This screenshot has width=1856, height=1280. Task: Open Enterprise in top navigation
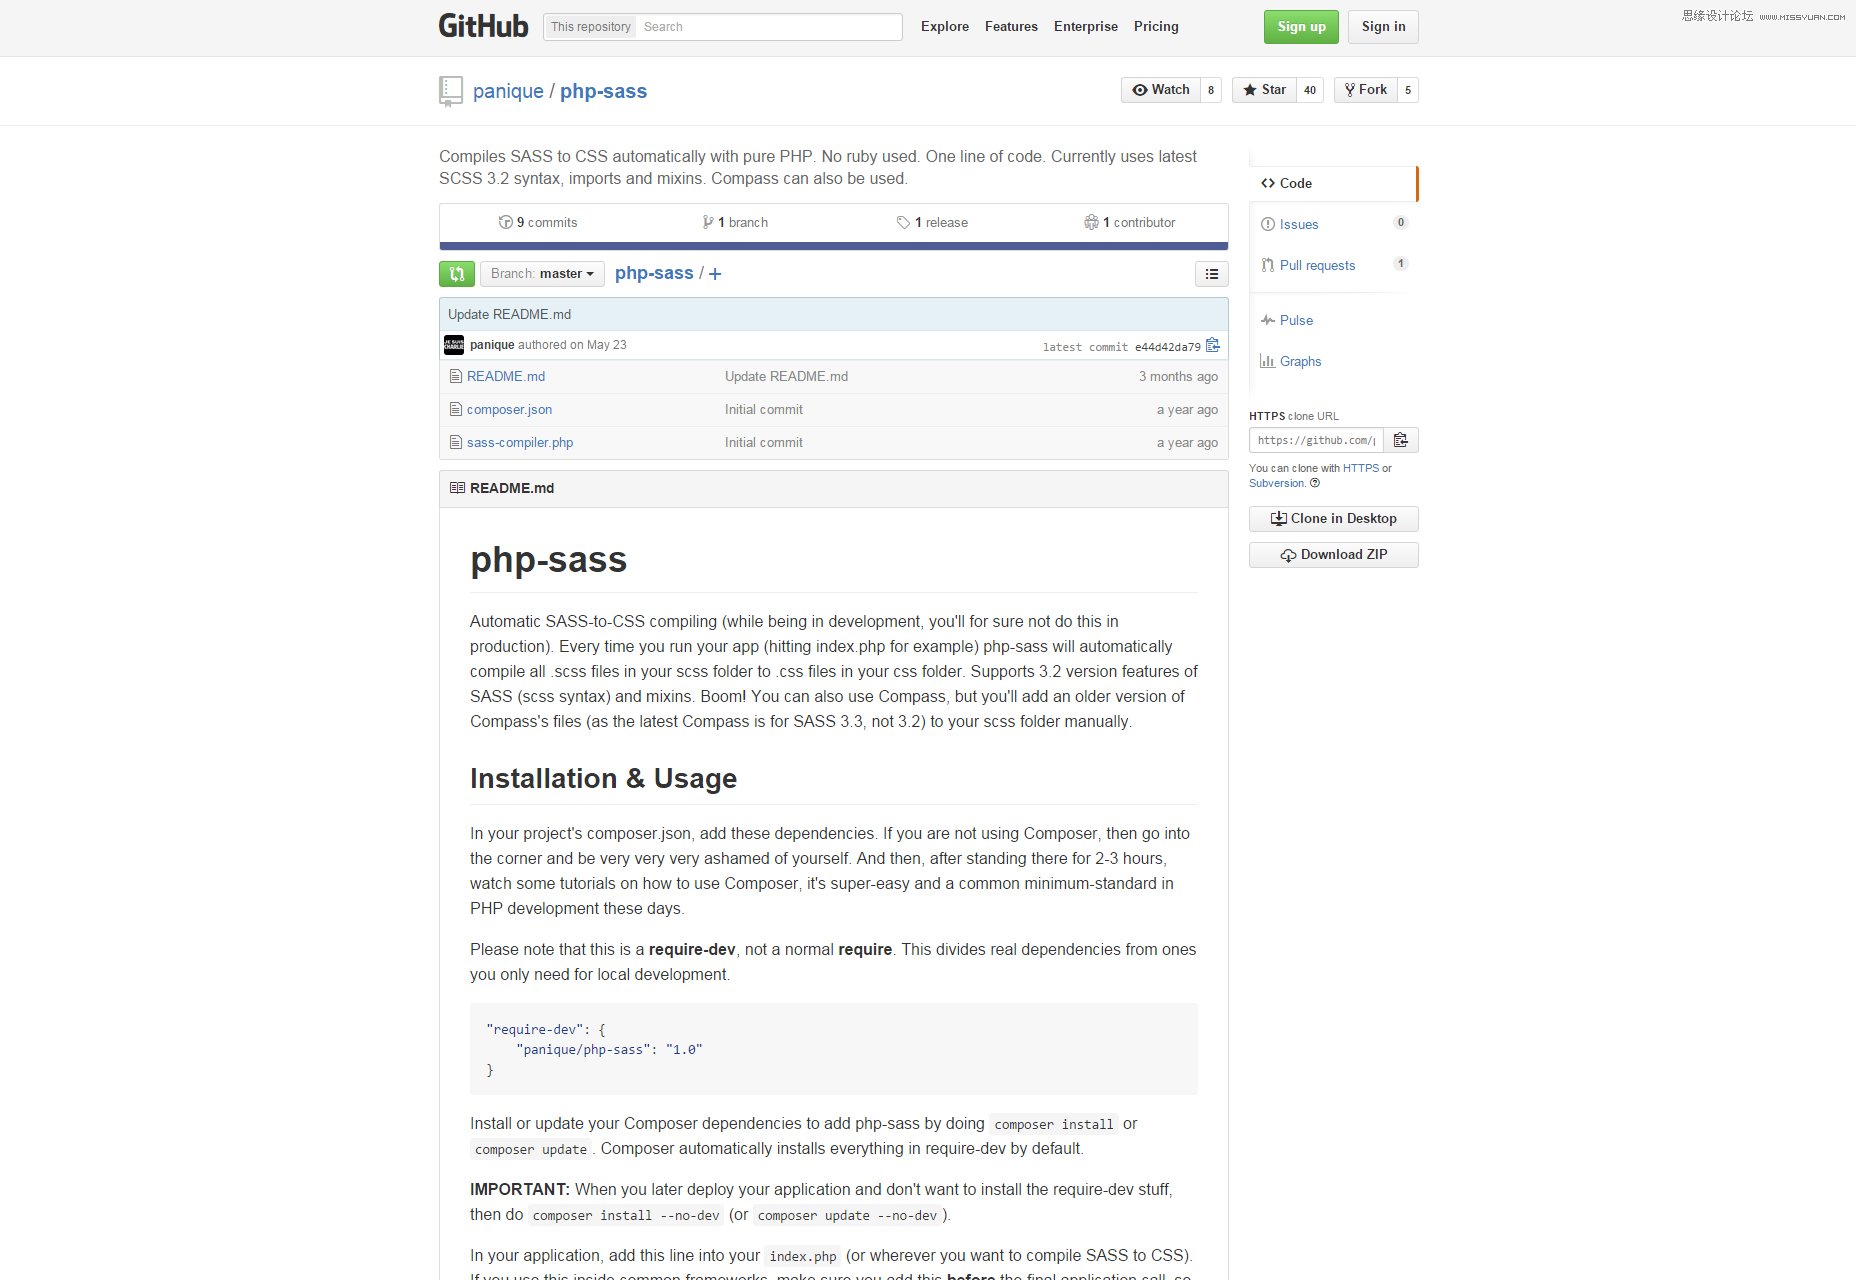point(1086,26)
